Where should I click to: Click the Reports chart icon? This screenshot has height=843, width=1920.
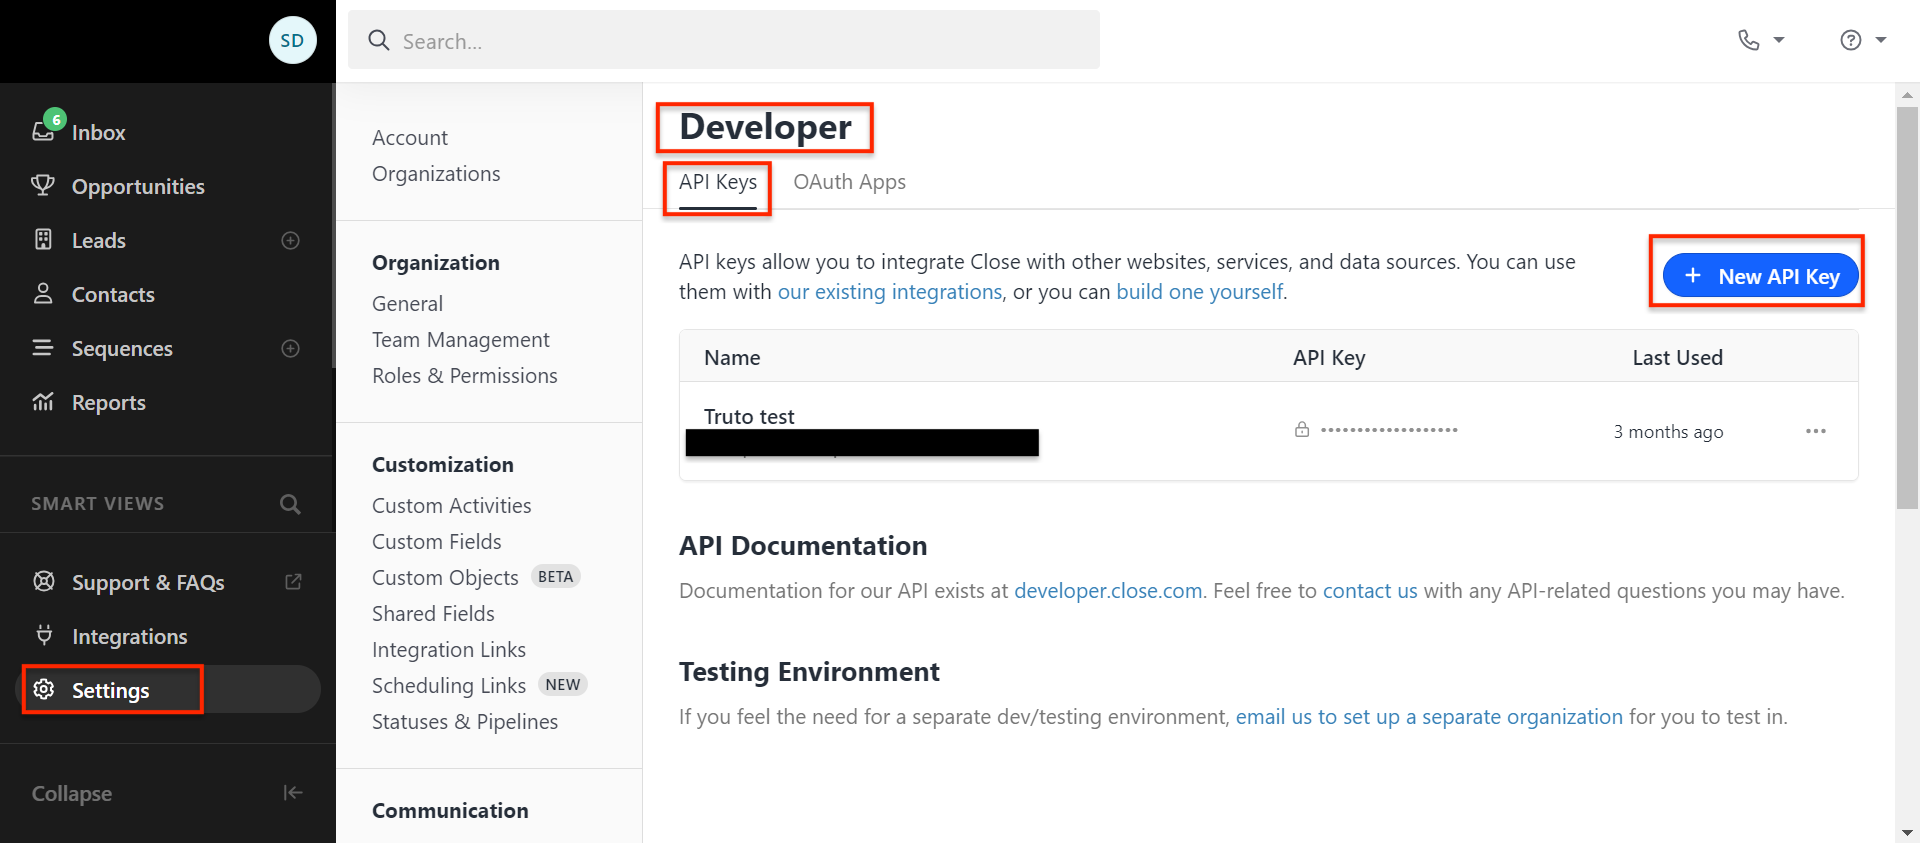coord(43,401)
